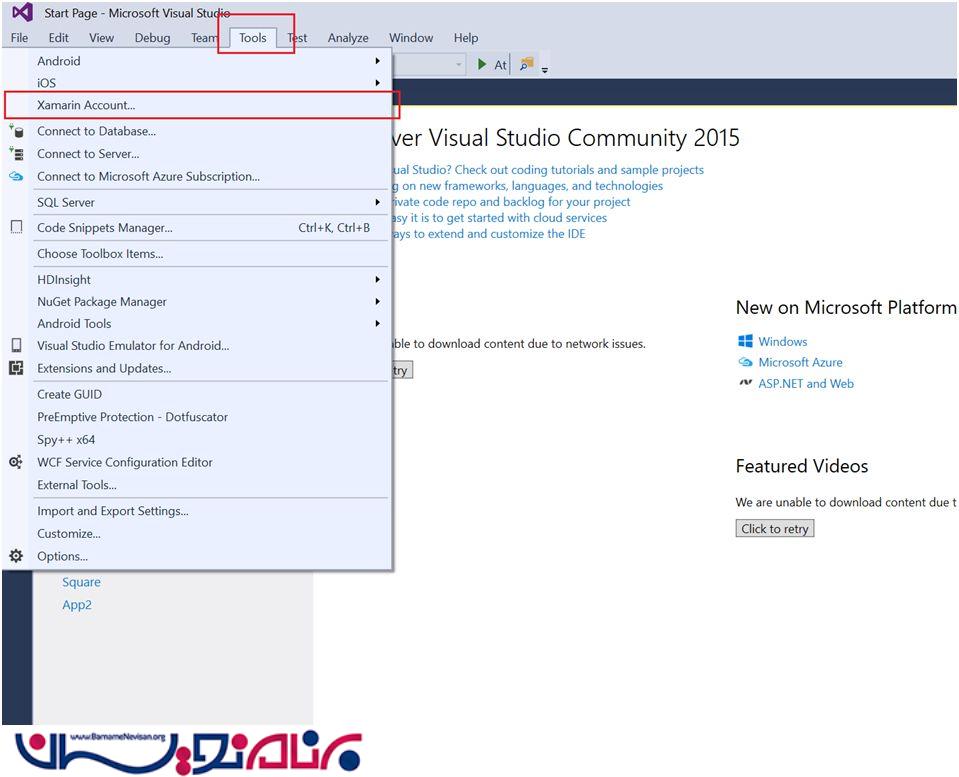This screenshot has height=777, width=959.
Task: Click the Options gear icon
Action: (16, 556)
